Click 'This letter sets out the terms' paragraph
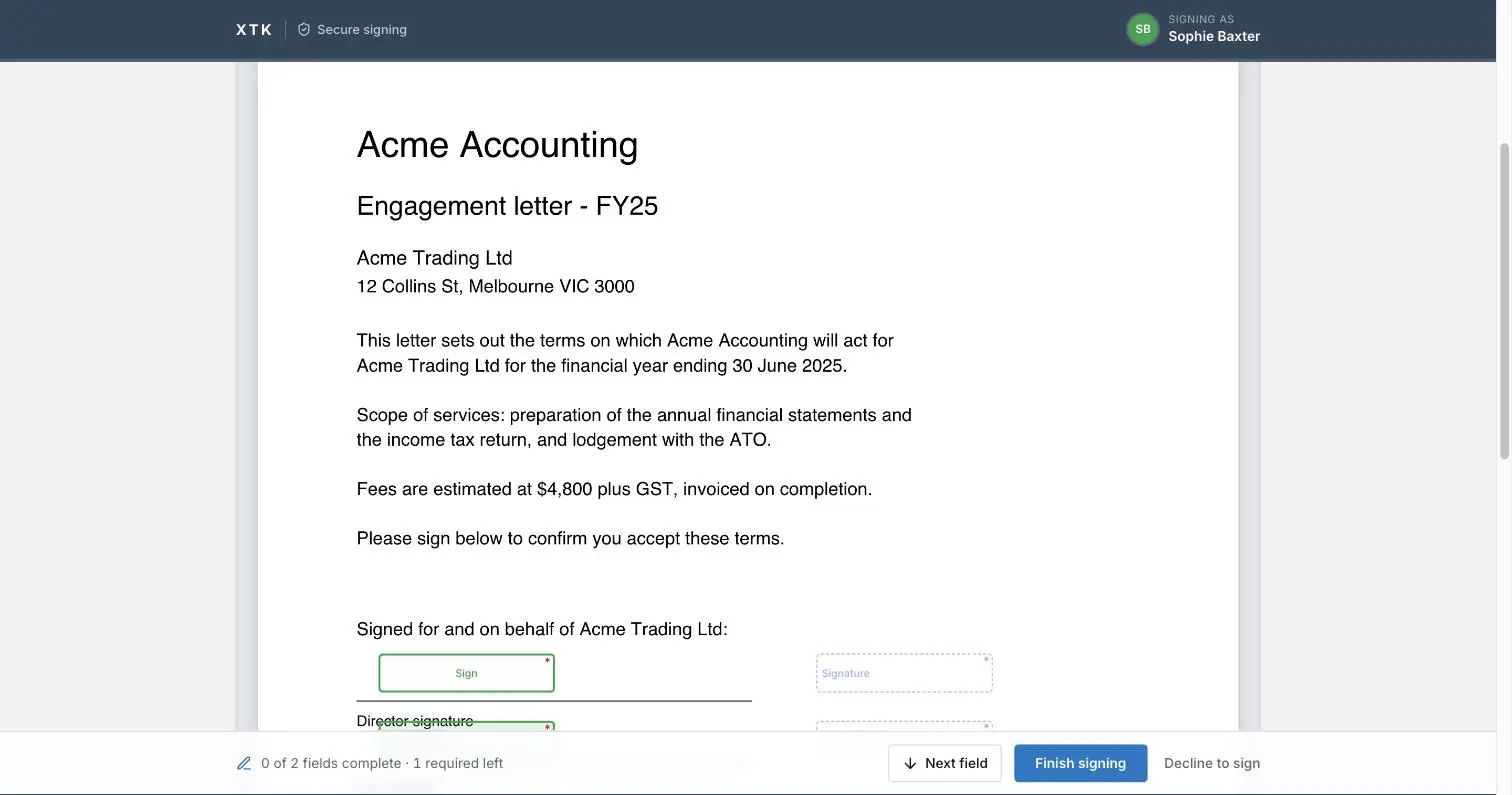This screenshot has height=795, width=1512. coord(625,353)
